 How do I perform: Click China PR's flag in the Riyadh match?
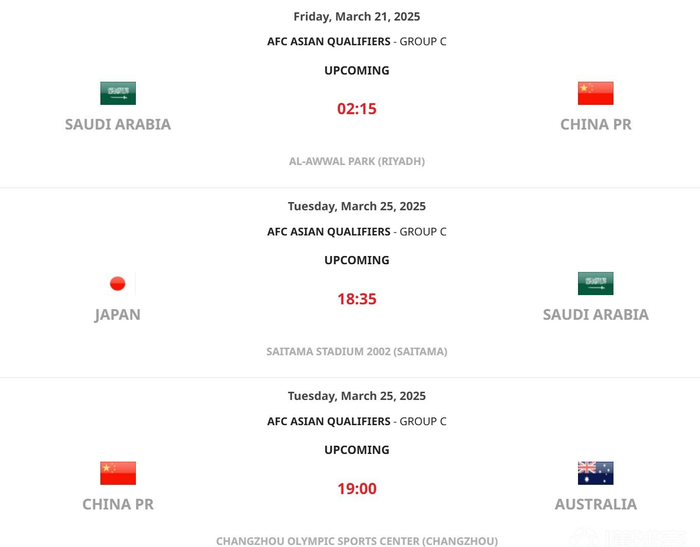click(595, 93)
